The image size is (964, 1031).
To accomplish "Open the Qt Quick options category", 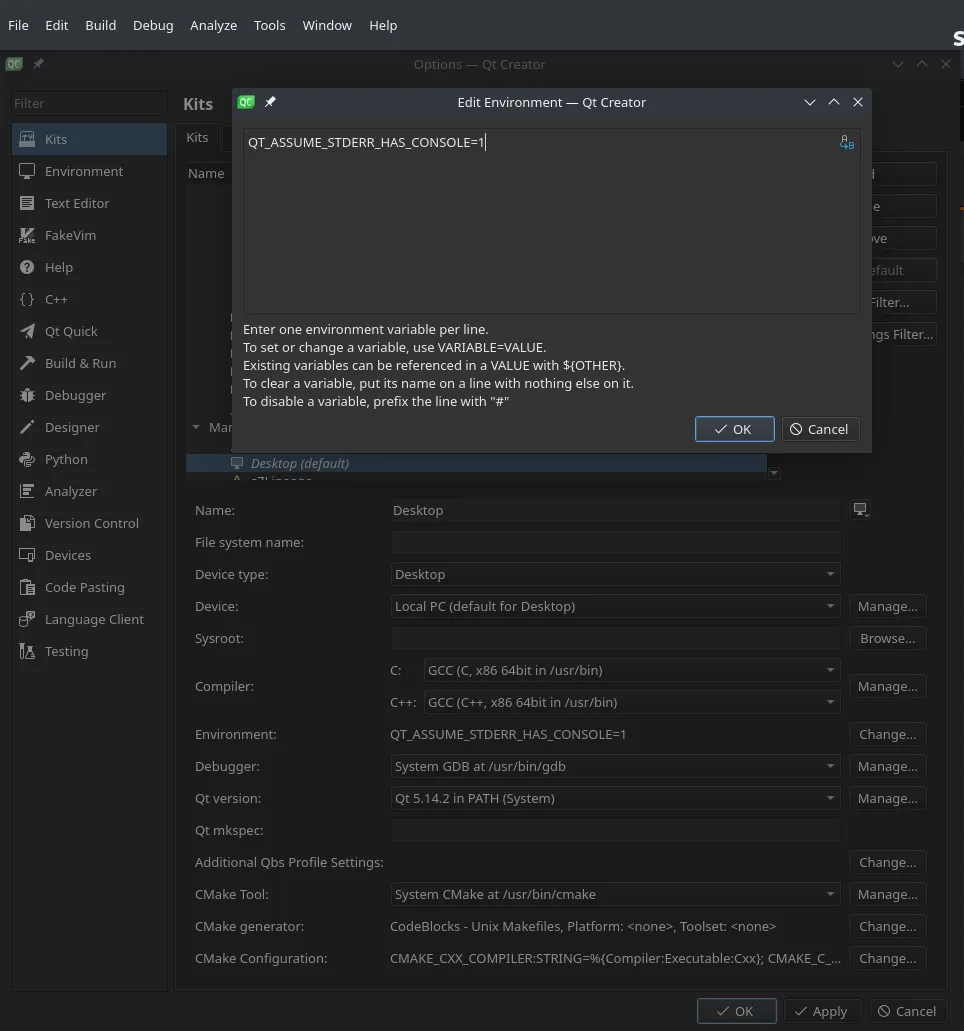I will pos(89,331).
